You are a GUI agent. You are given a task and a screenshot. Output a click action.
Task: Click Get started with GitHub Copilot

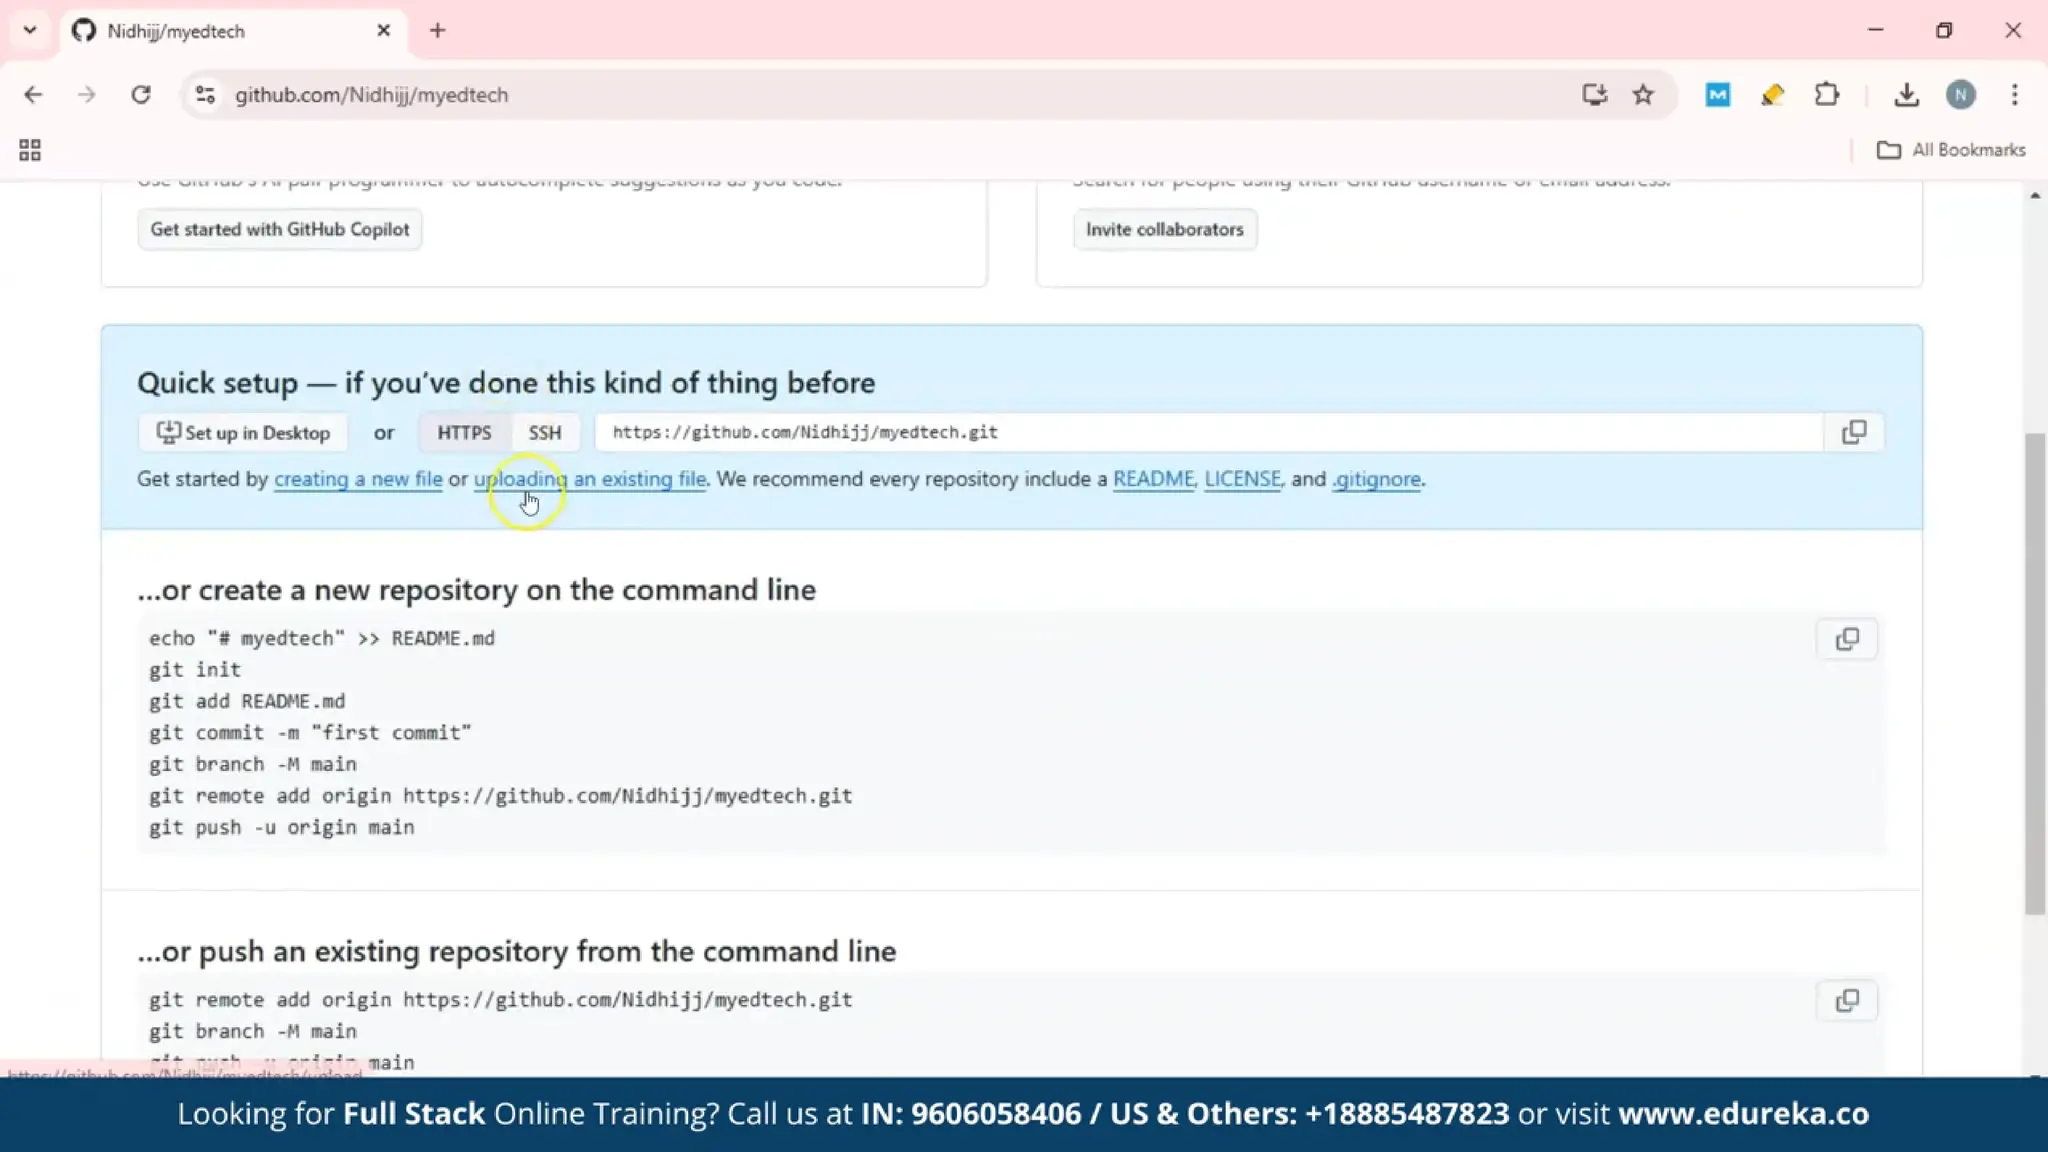[x=280, y=229]
